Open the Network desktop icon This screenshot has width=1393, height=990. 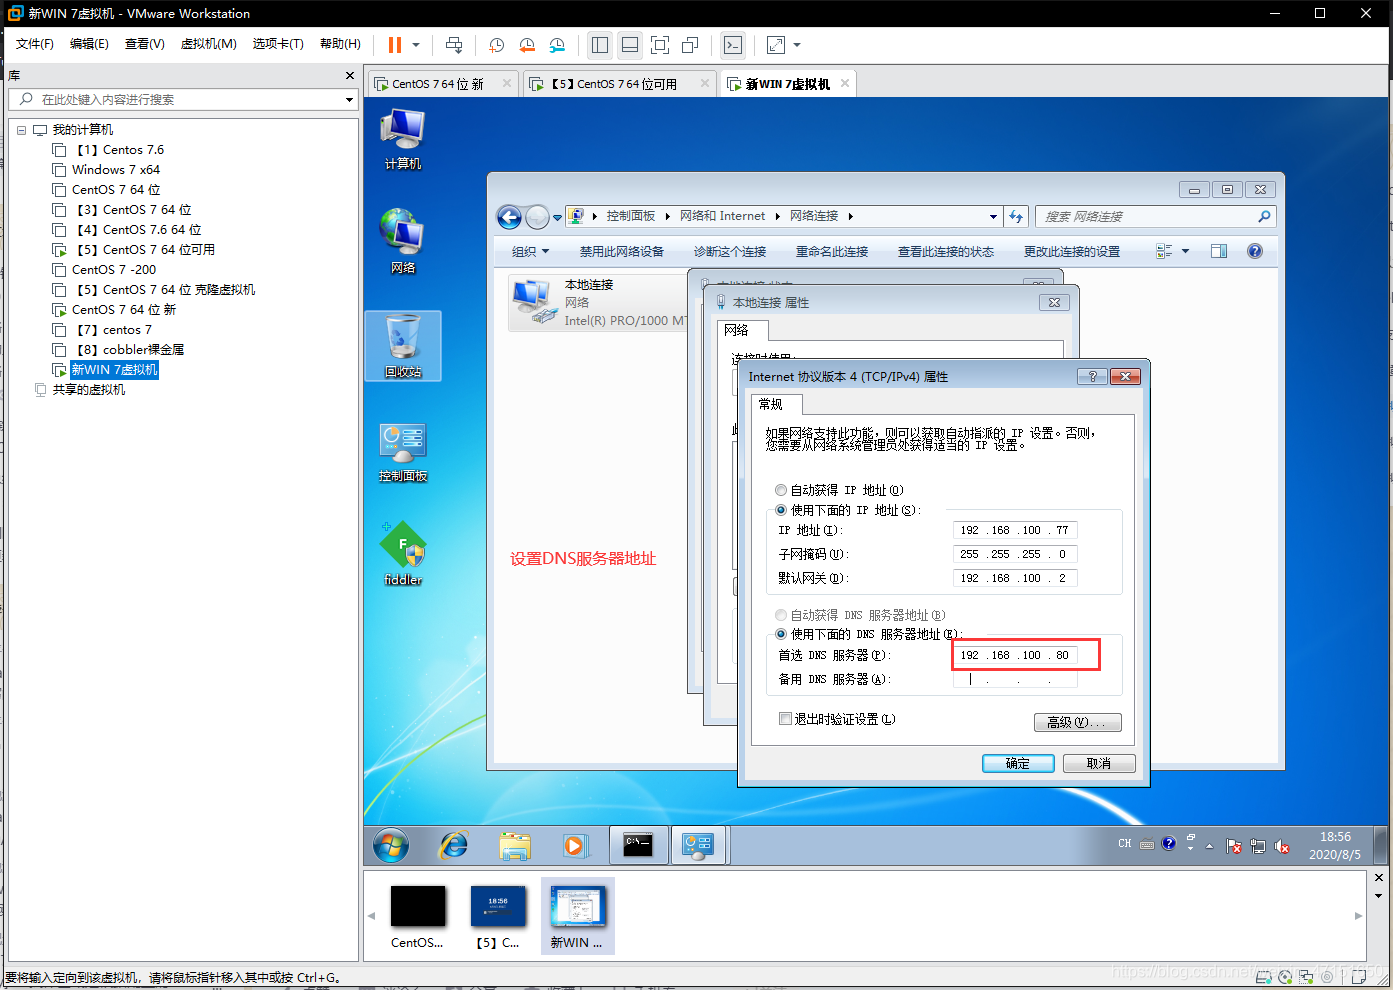(403, 241)
